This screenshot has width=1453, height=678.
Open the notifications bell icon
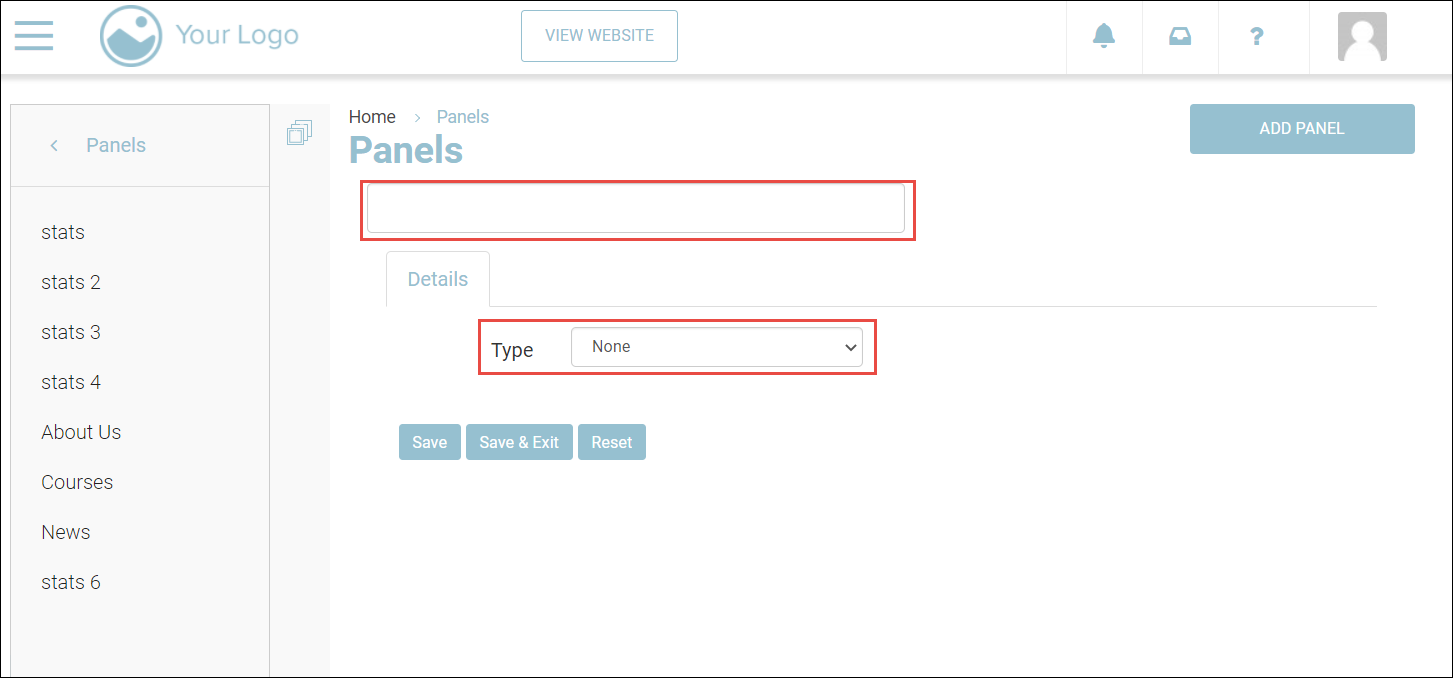(x=1103, y=37)
